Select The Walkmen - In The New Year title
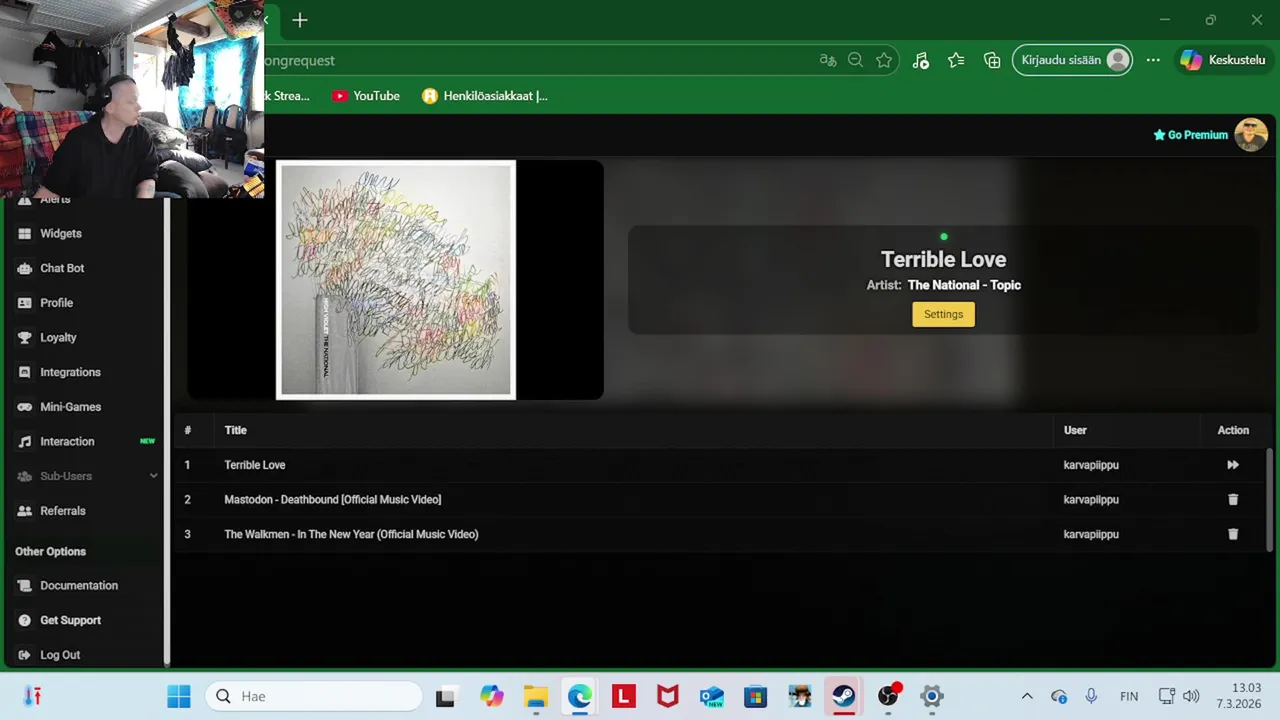Screen dimensions: 1280x720 pyautogui.click(x=351, y=534)
